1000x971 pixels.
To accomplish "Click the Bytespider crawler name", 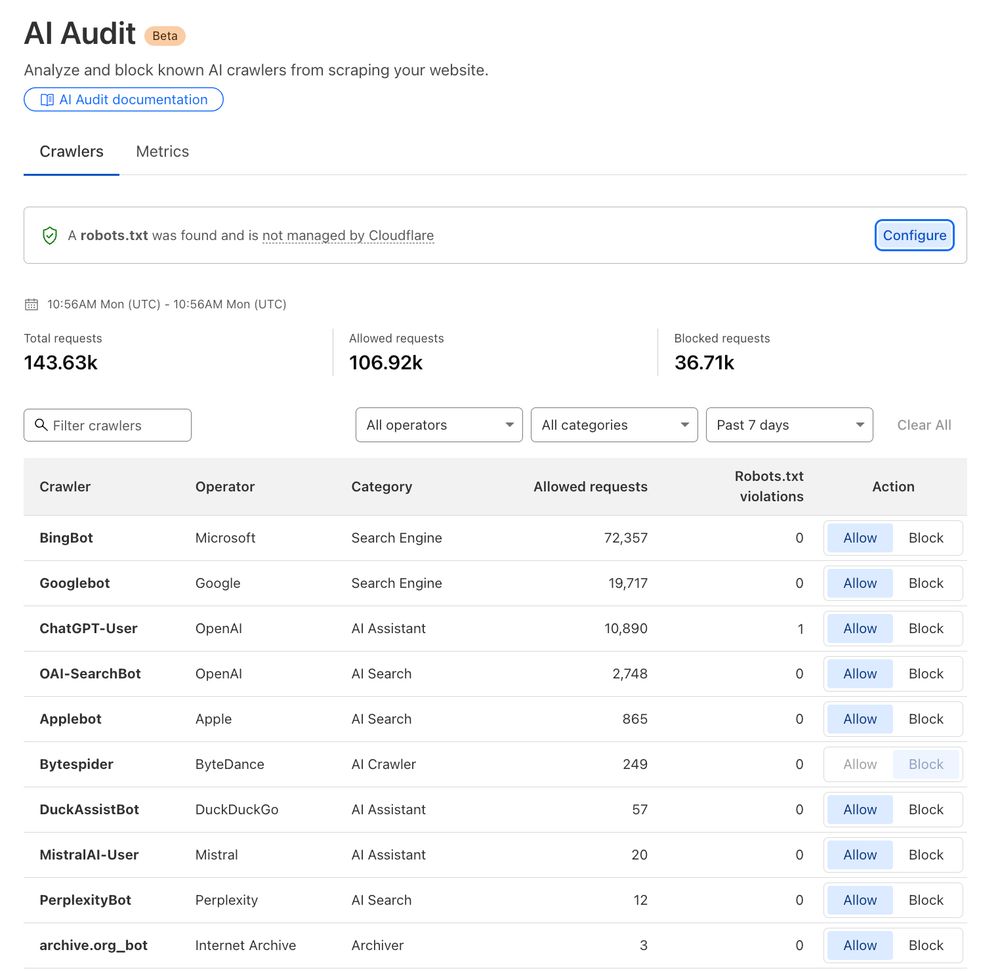I will [x=77, y=764].
